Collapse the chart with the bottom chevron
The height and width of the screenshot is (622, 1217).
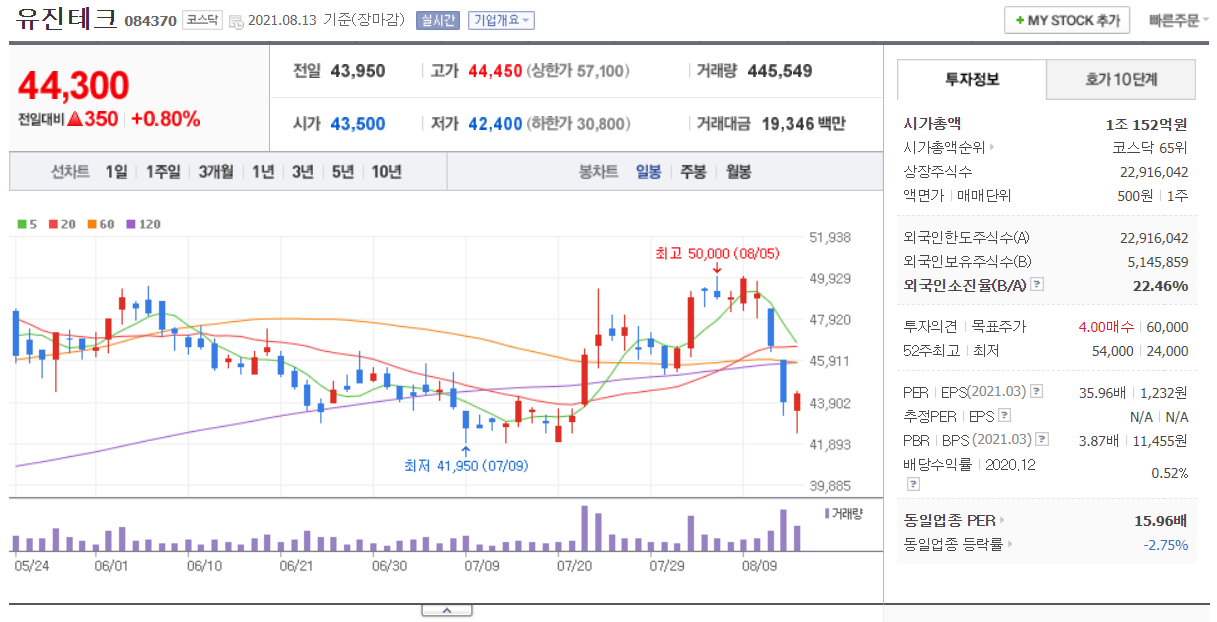[447, 610]
